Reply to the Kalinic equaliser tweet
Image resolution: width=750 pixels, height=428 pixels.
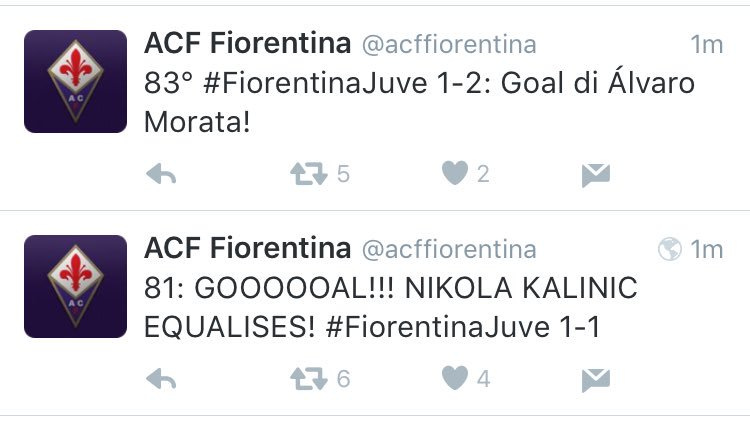pyautogui.click(x=161, y=379)
